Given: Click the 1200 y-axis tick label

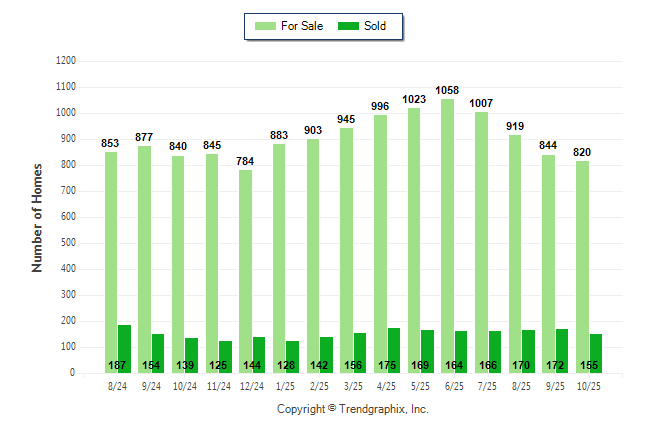Looking at the screenshot, I should pyautogui.click(x=66, y=61).
